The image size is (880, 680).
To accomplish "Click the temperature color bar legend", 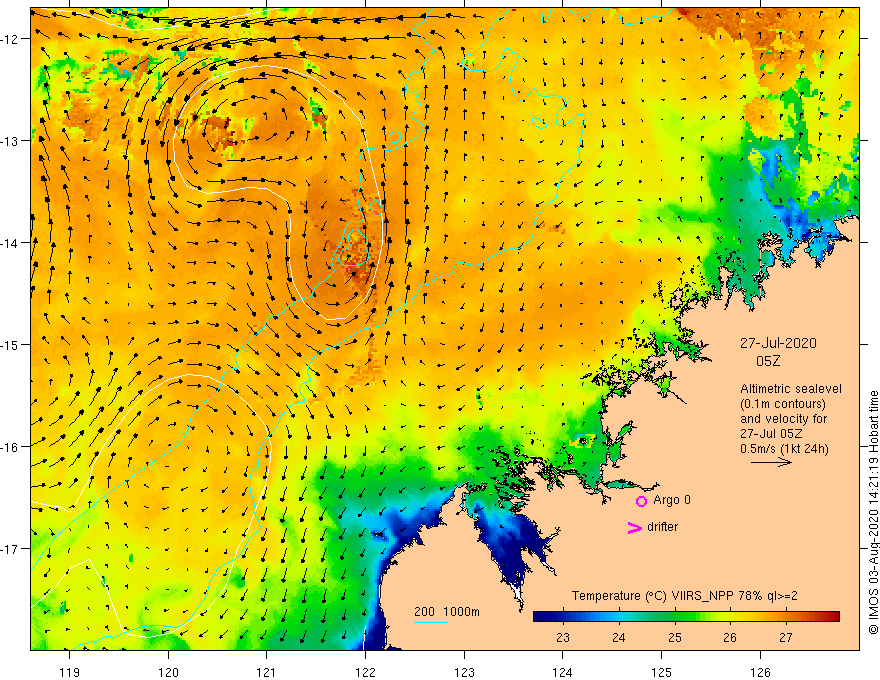I will (686, 617).
